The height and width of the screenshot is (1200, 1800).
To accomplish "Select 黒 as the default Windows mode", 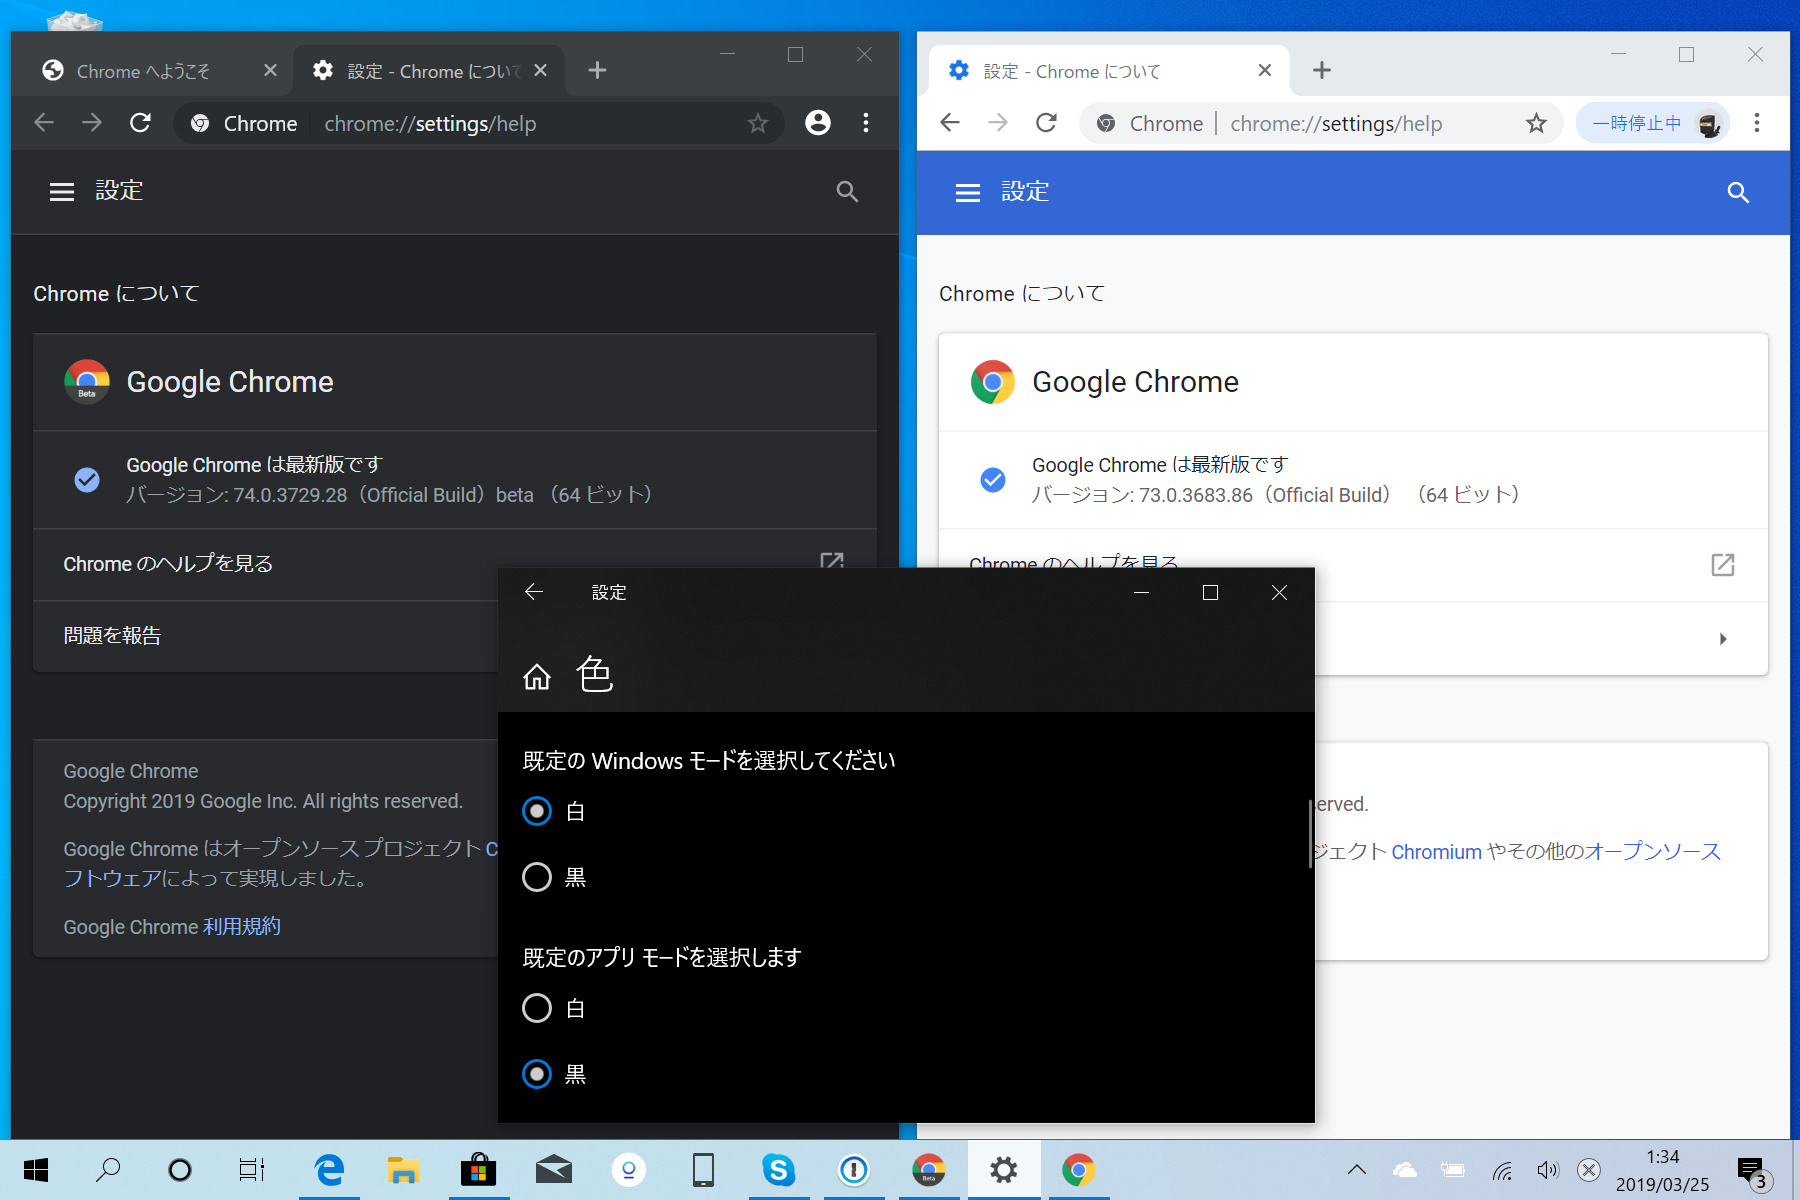I will pyautogui.click(x=537, y=877).
